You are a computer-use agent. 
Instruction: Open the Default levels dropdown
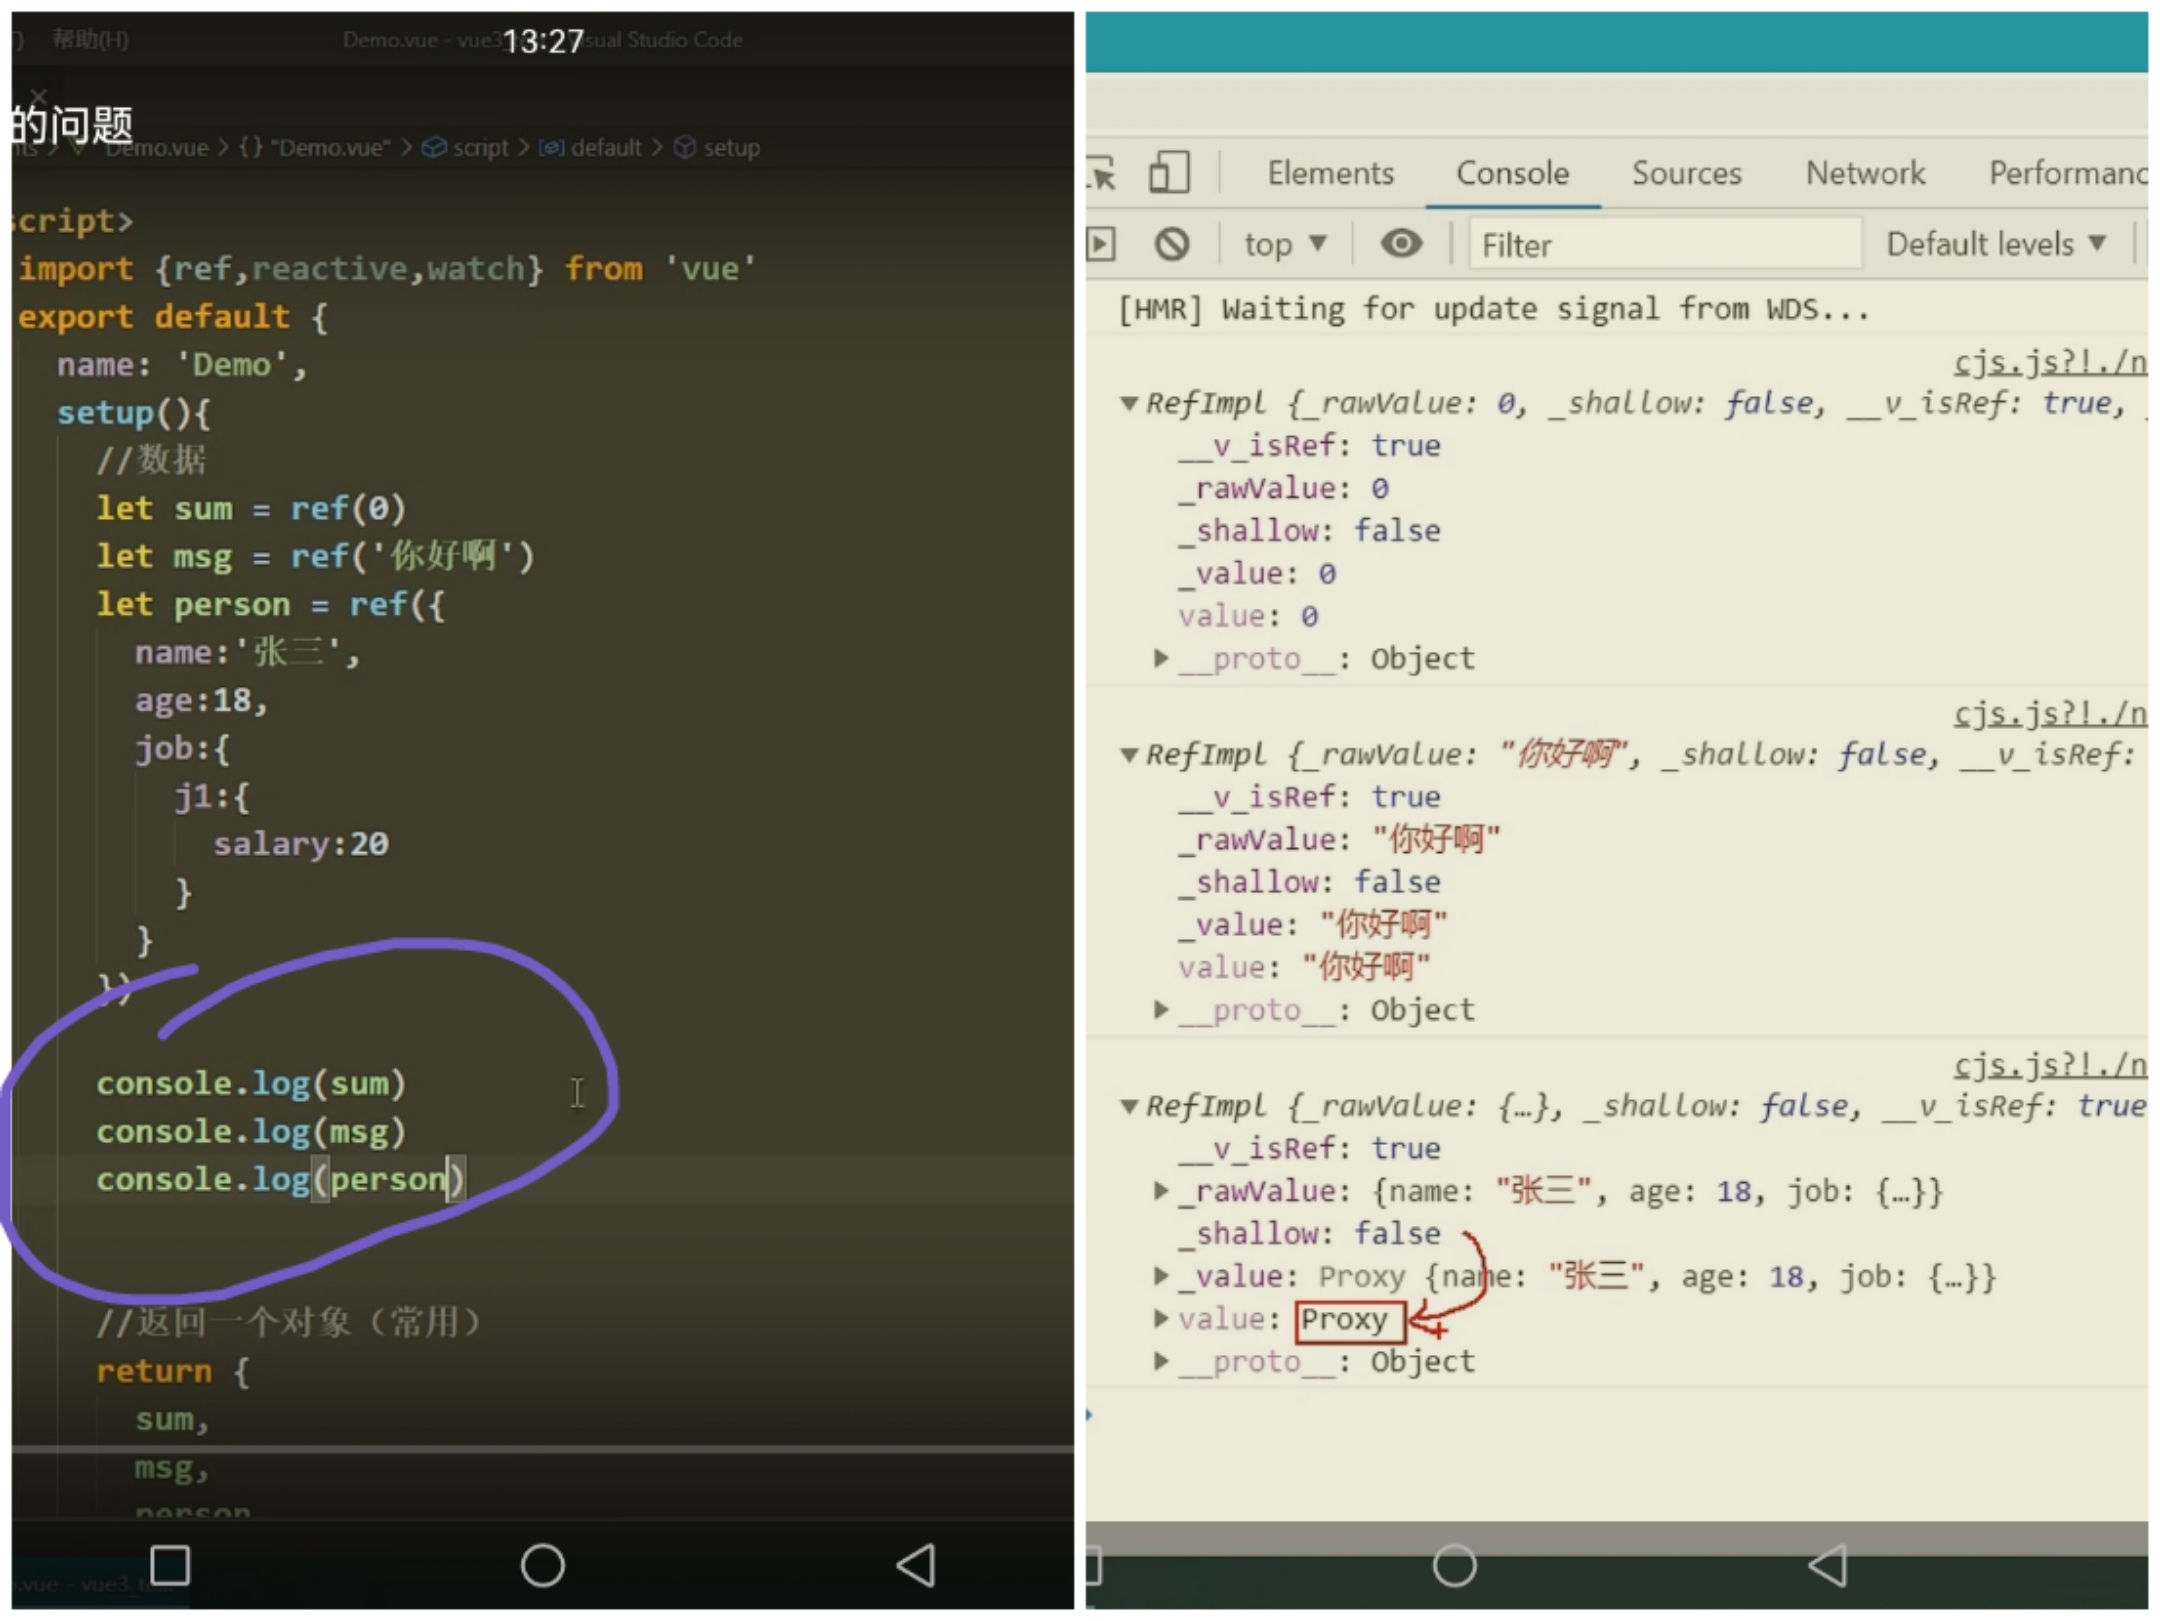click(x=1996, y=244)
